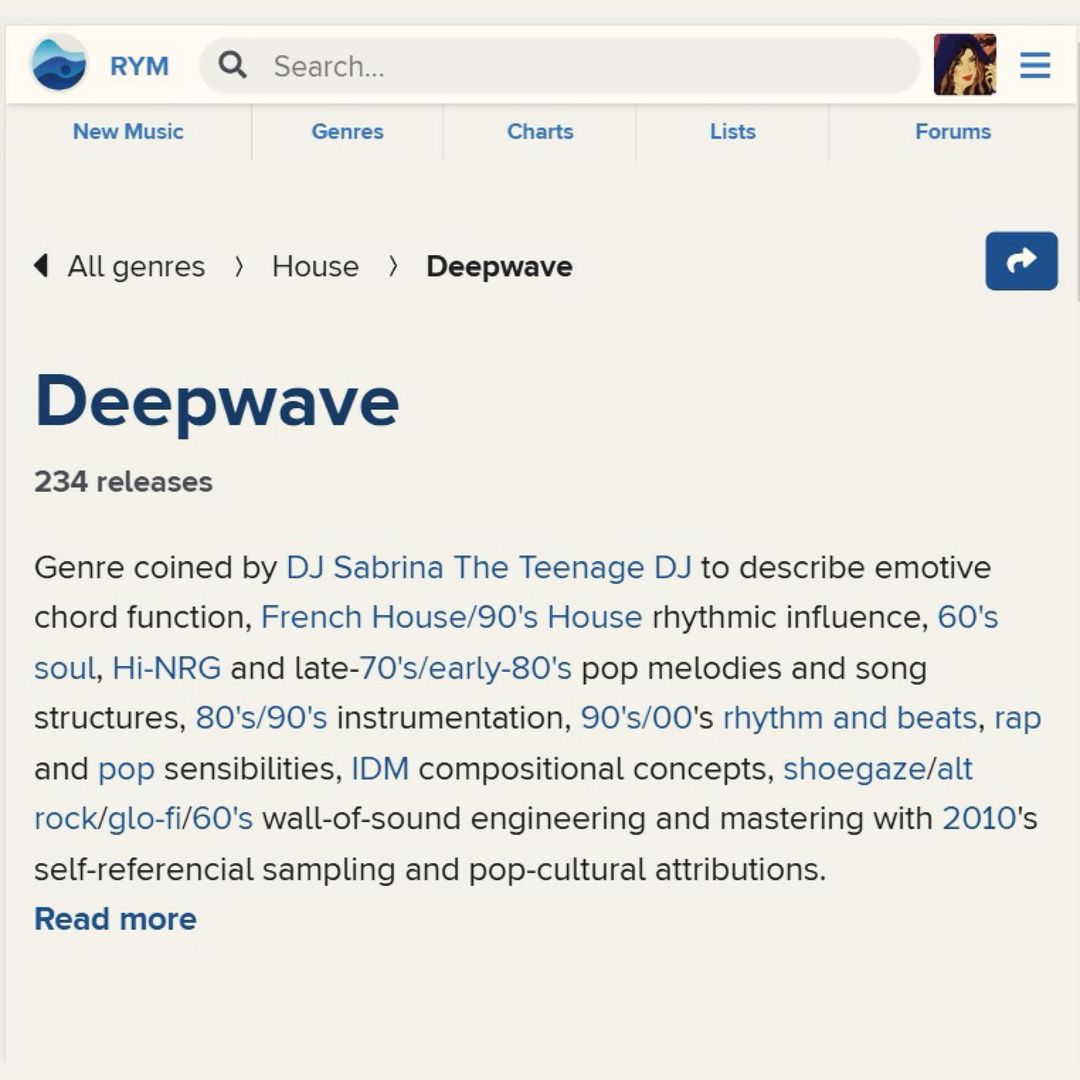
Task: Click the back arrow beside All genres
Action: (x=41, y=266)
